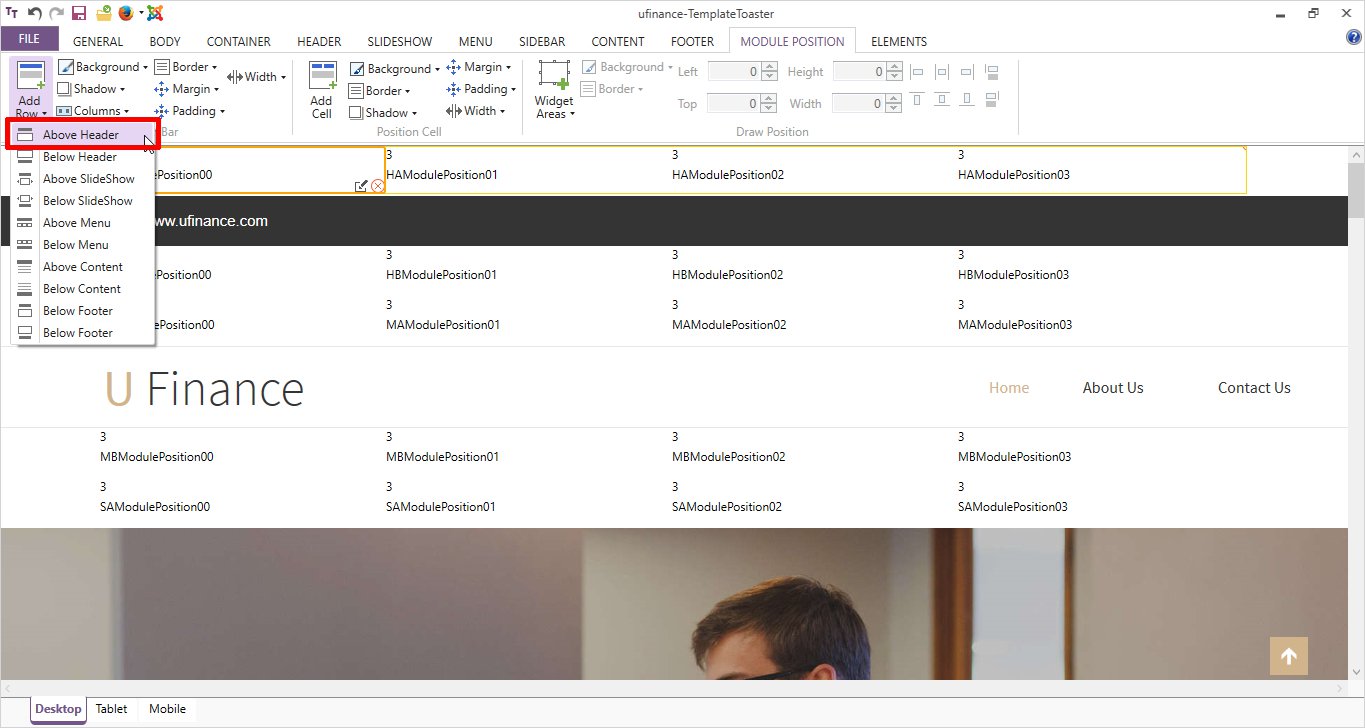Preview in Firefox browser icon
The image size is (1365, 728).
pos(125,13)
